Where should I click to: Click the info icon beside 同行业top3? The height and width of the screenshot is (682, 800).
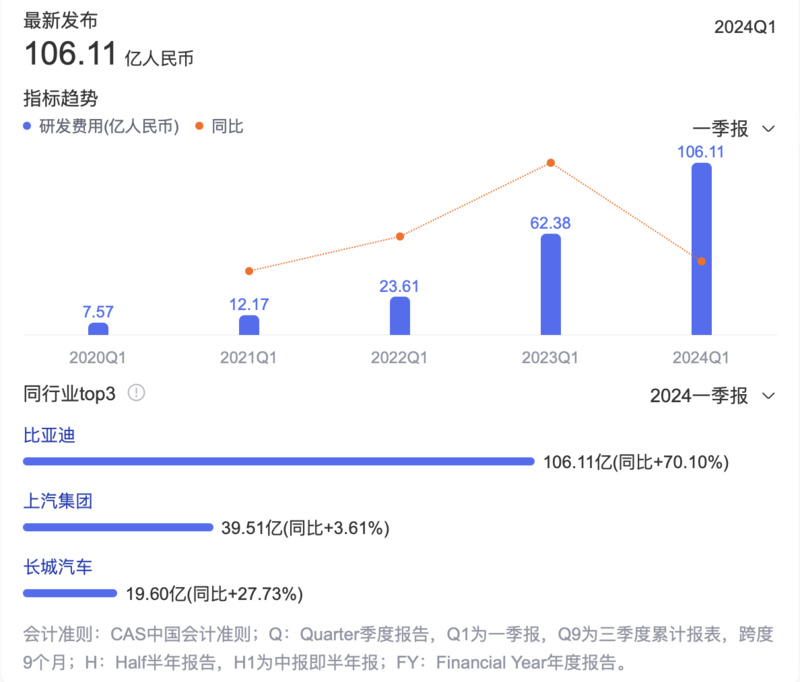tap(136, 393)
